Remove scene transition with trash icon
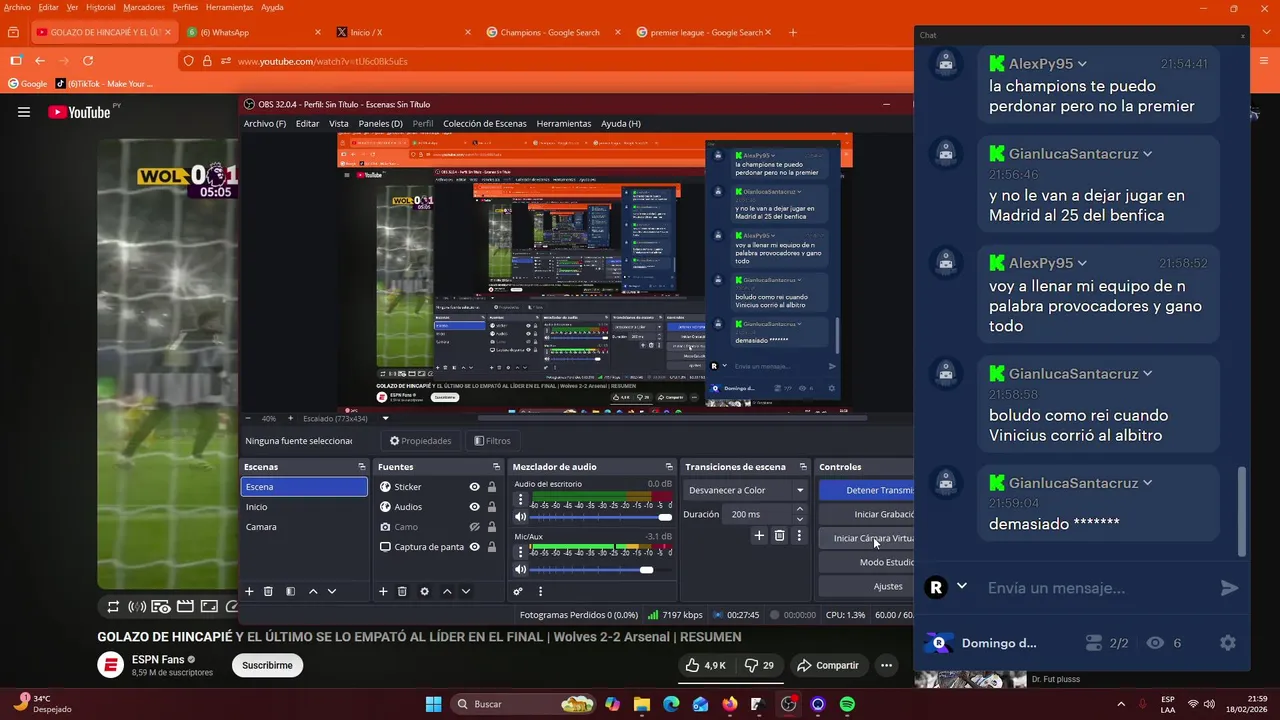This screenshot has width=1280, height=720. point(779,536)
